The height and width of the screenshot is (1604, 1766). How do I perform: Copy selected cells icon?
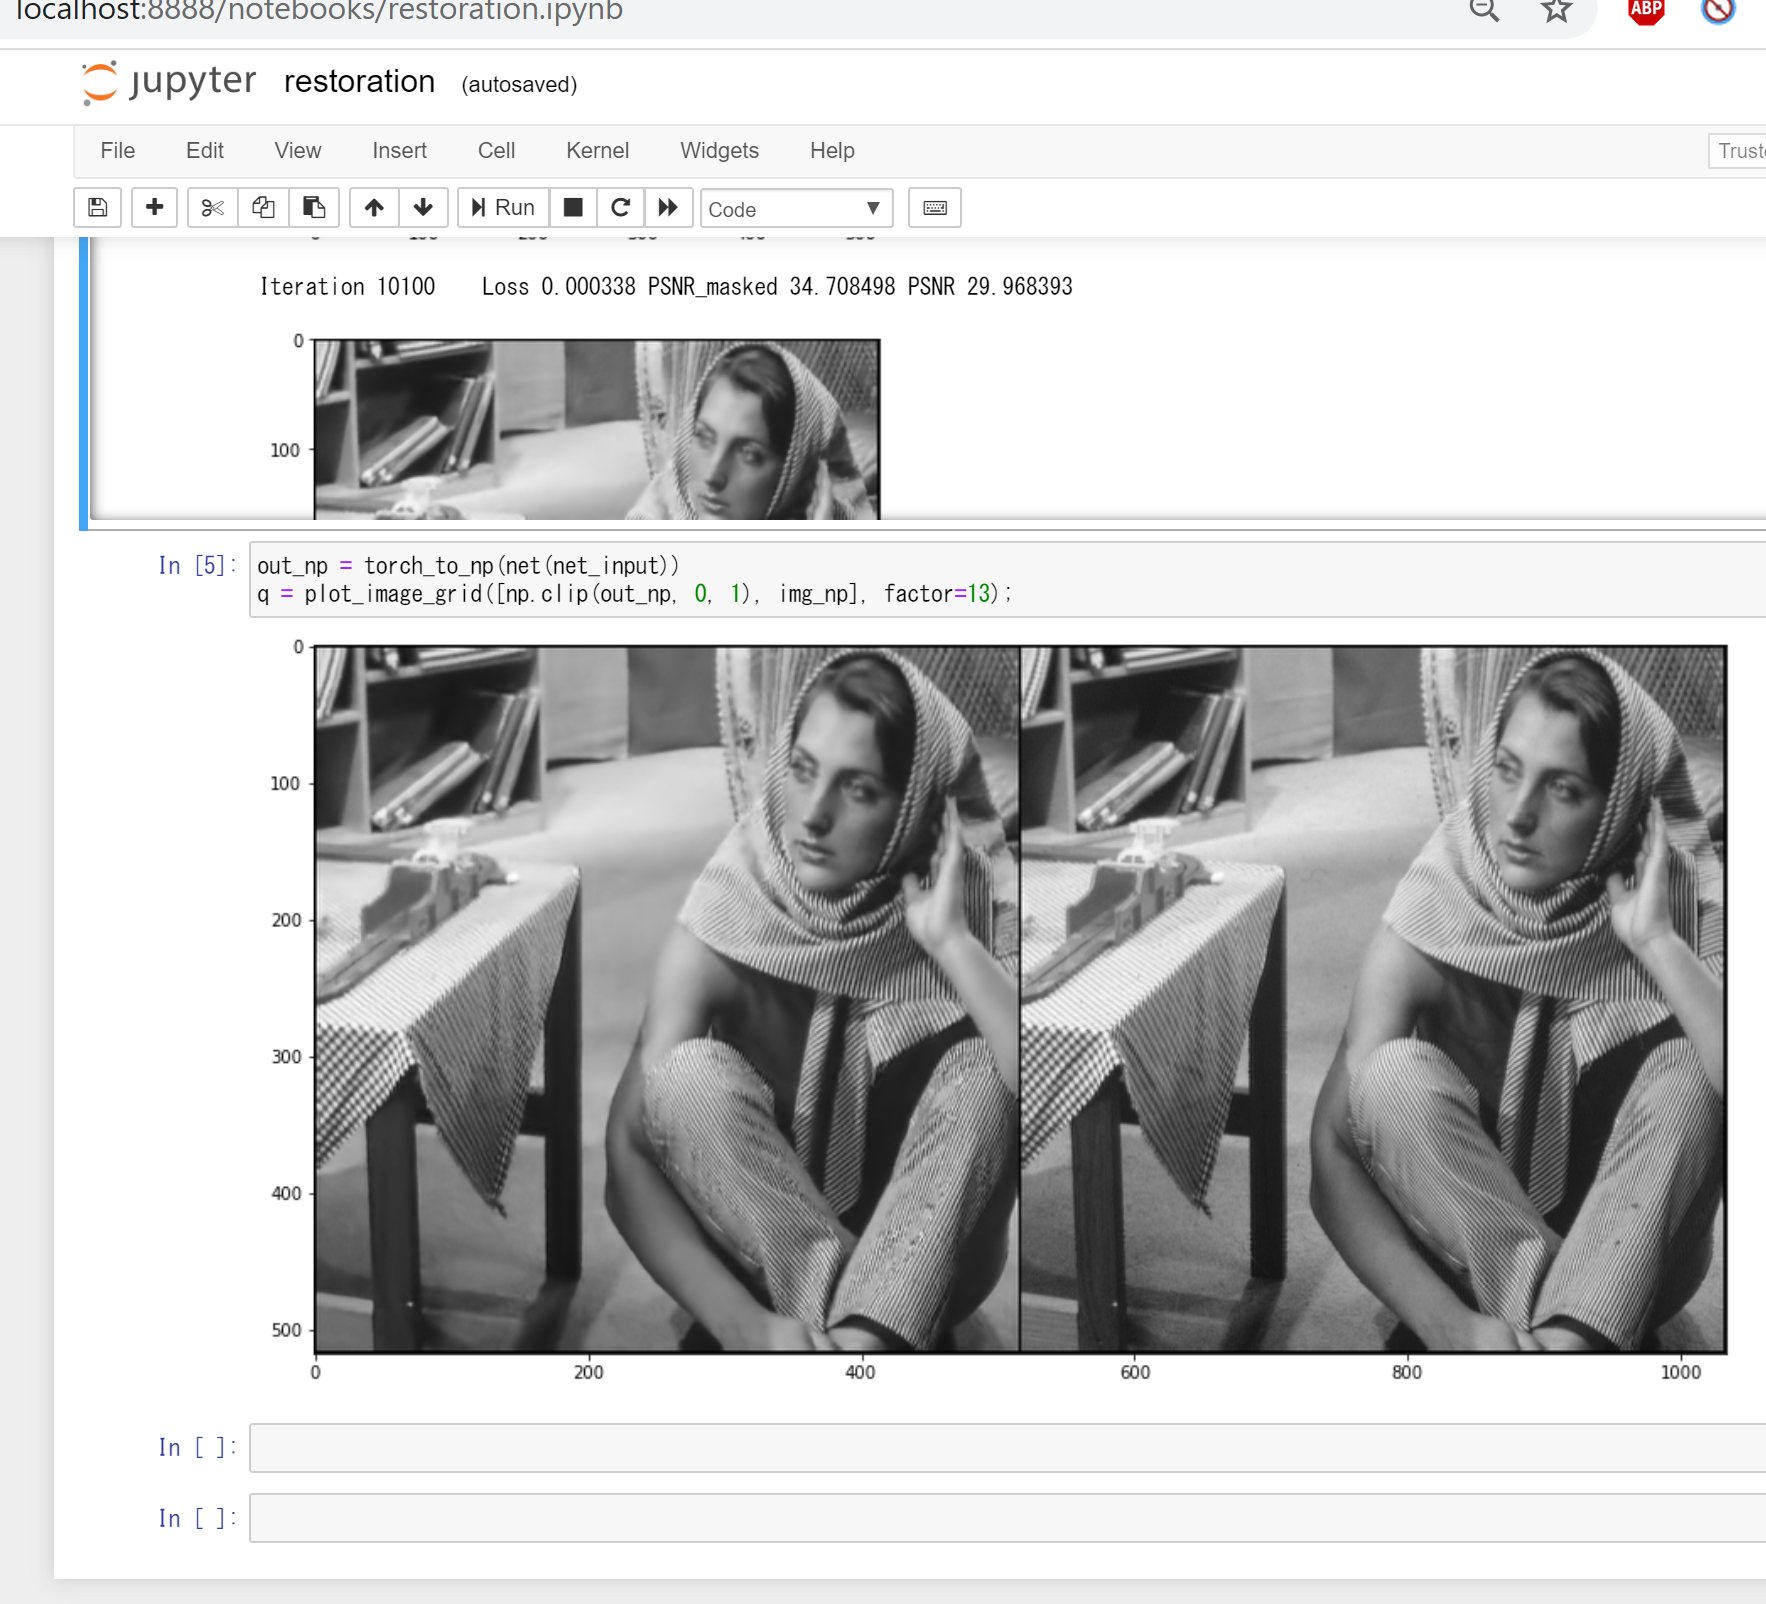[x=263, y=208]
